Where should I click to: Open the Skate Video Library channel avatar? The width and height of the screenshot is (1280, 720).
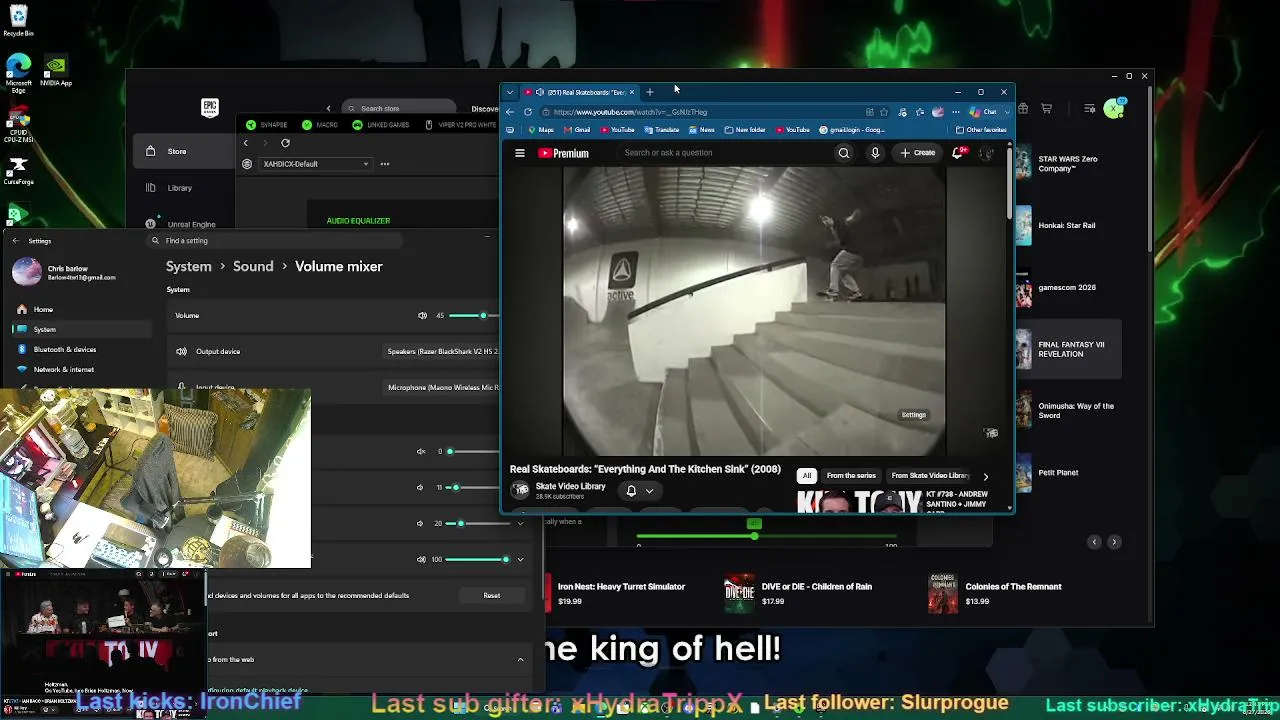(520, 490)
